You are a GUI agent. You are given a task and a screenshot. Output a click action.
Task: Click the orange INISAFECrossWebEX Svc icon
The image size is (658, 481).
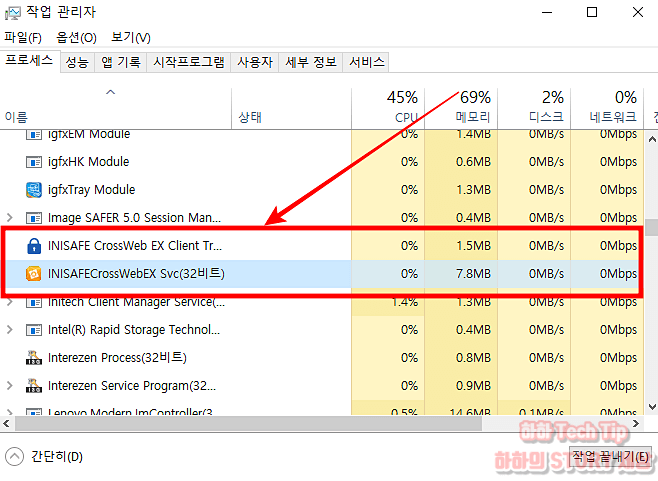pos(34,274)
